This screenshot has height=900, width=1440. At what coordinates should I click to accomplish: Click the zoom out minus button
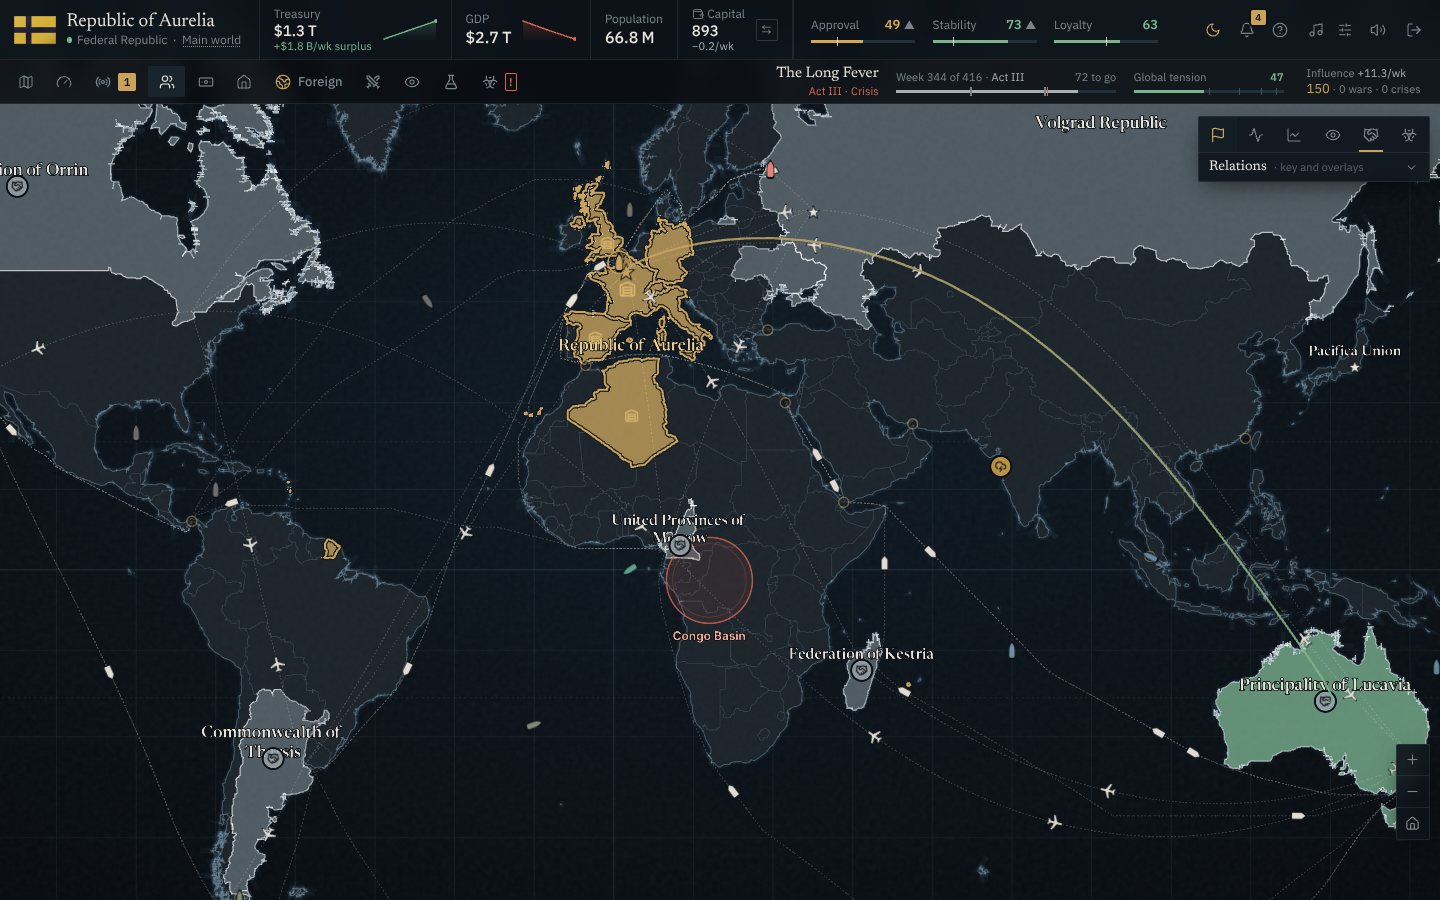point(1412,792)
